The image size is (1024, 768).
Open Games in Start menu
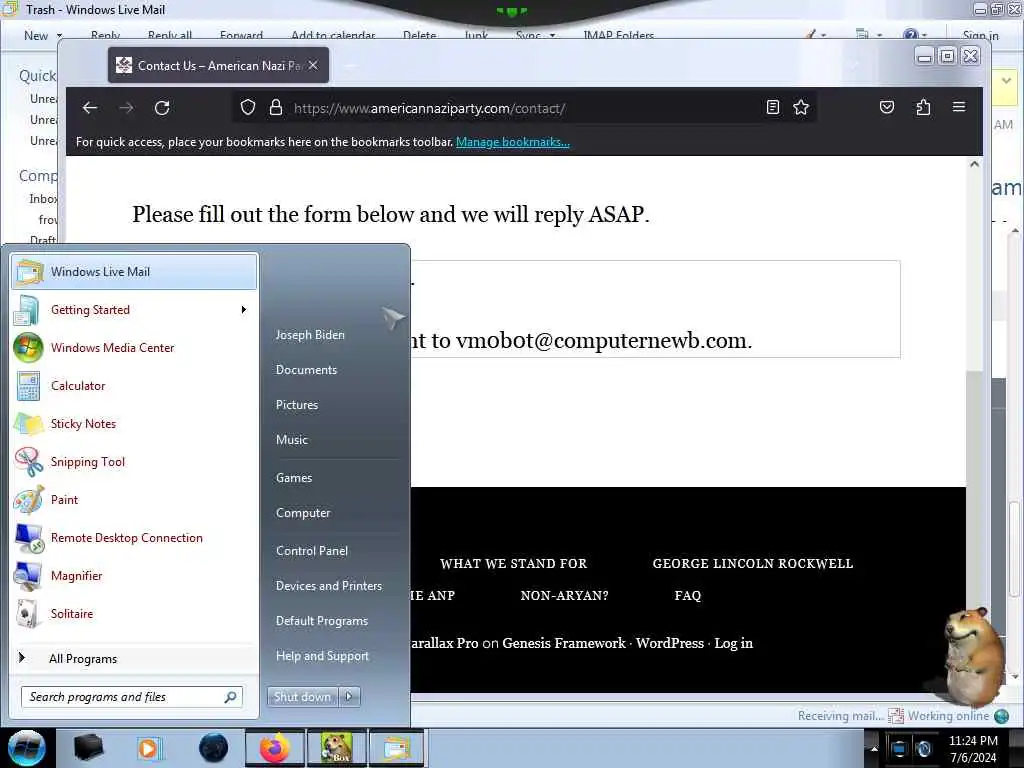pos(294,478)
